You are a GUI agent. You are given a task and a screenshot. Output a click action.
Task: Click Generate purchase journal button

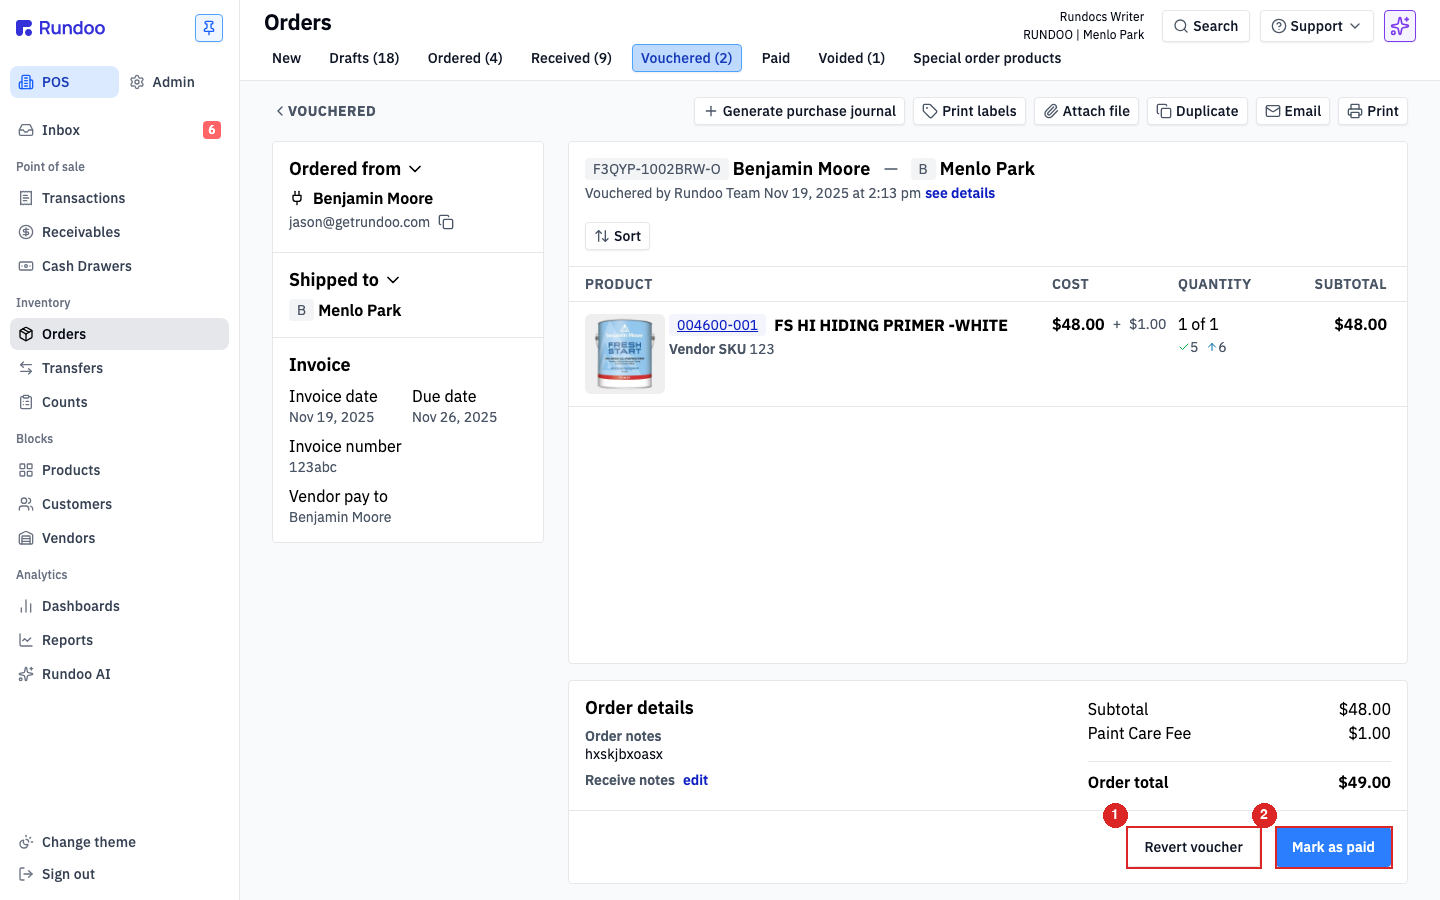pos(799,111)
